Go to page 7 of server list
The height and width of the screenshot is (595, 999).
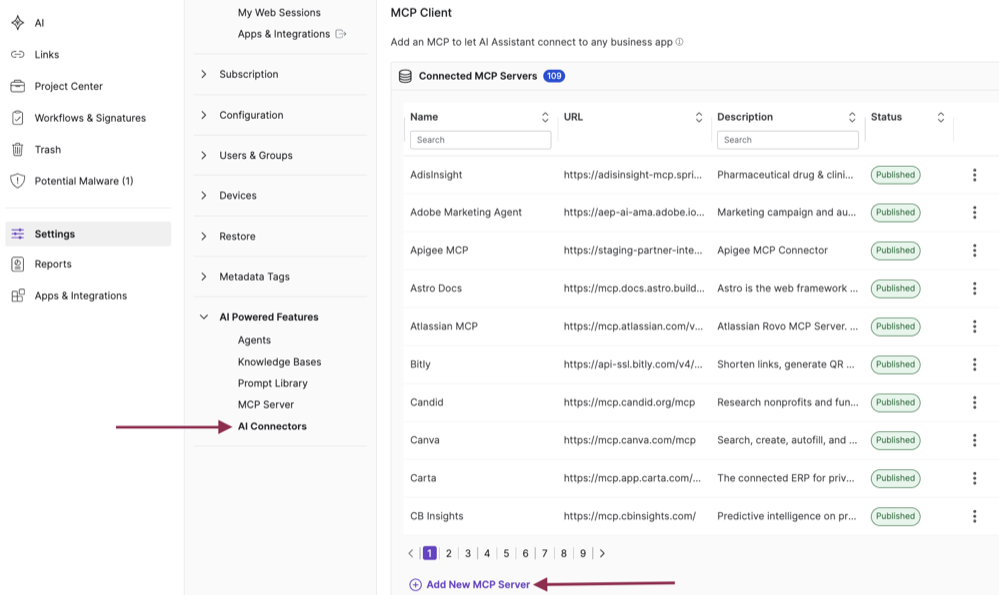(x=544, y=553)
